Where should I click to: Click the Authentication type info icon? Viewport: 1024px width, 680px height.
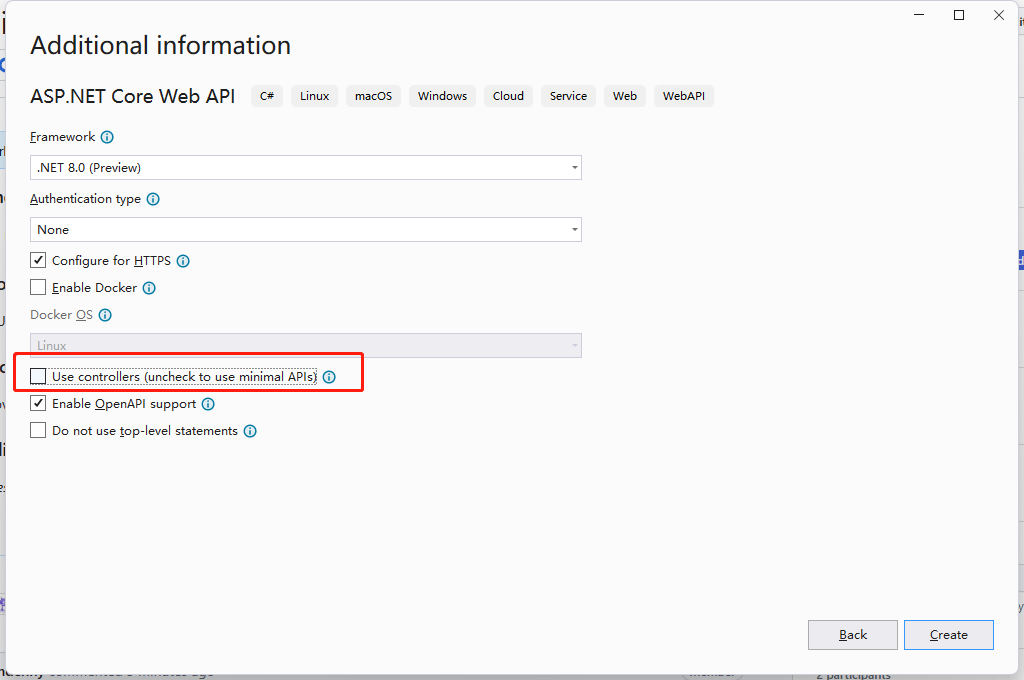coord(152,199)
